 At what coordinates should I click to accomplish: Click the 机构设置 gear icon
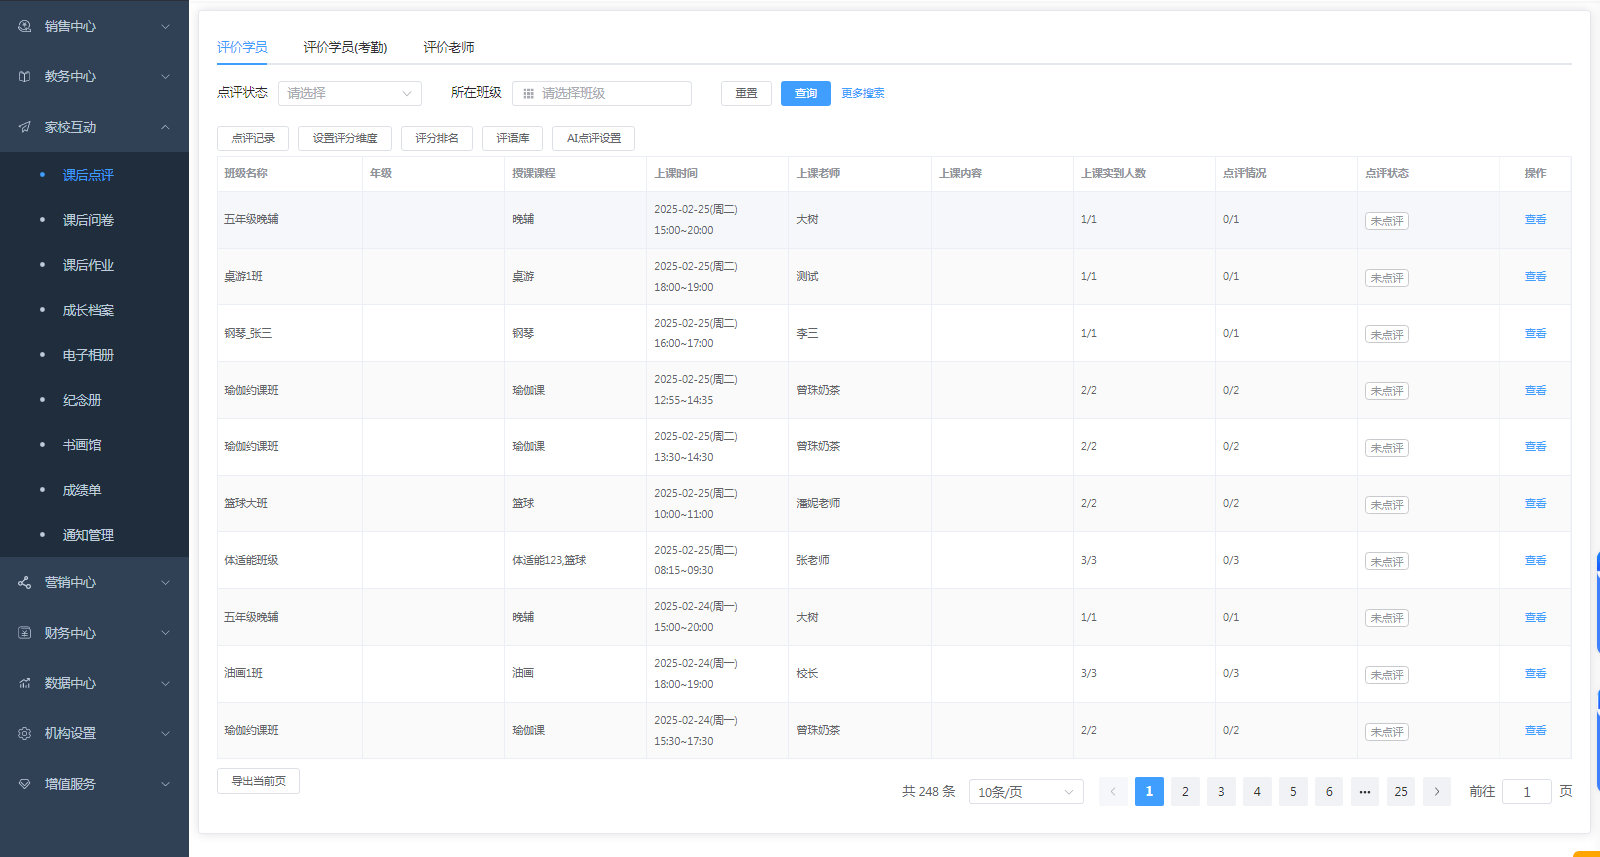[x=24, y=733]
